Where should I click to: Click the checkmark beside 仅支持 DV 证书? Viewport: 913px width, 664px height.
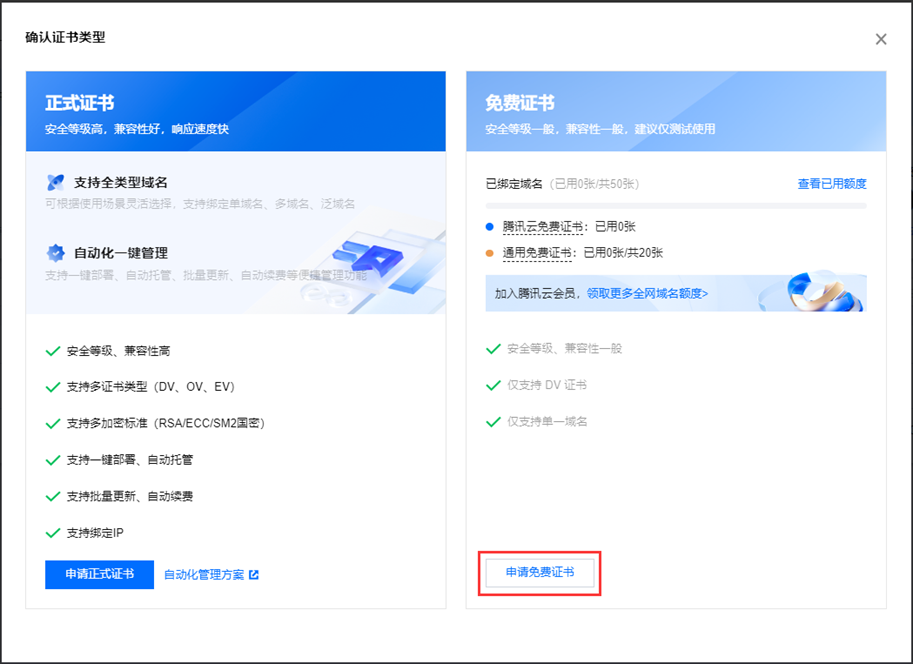tap(493, 386)
